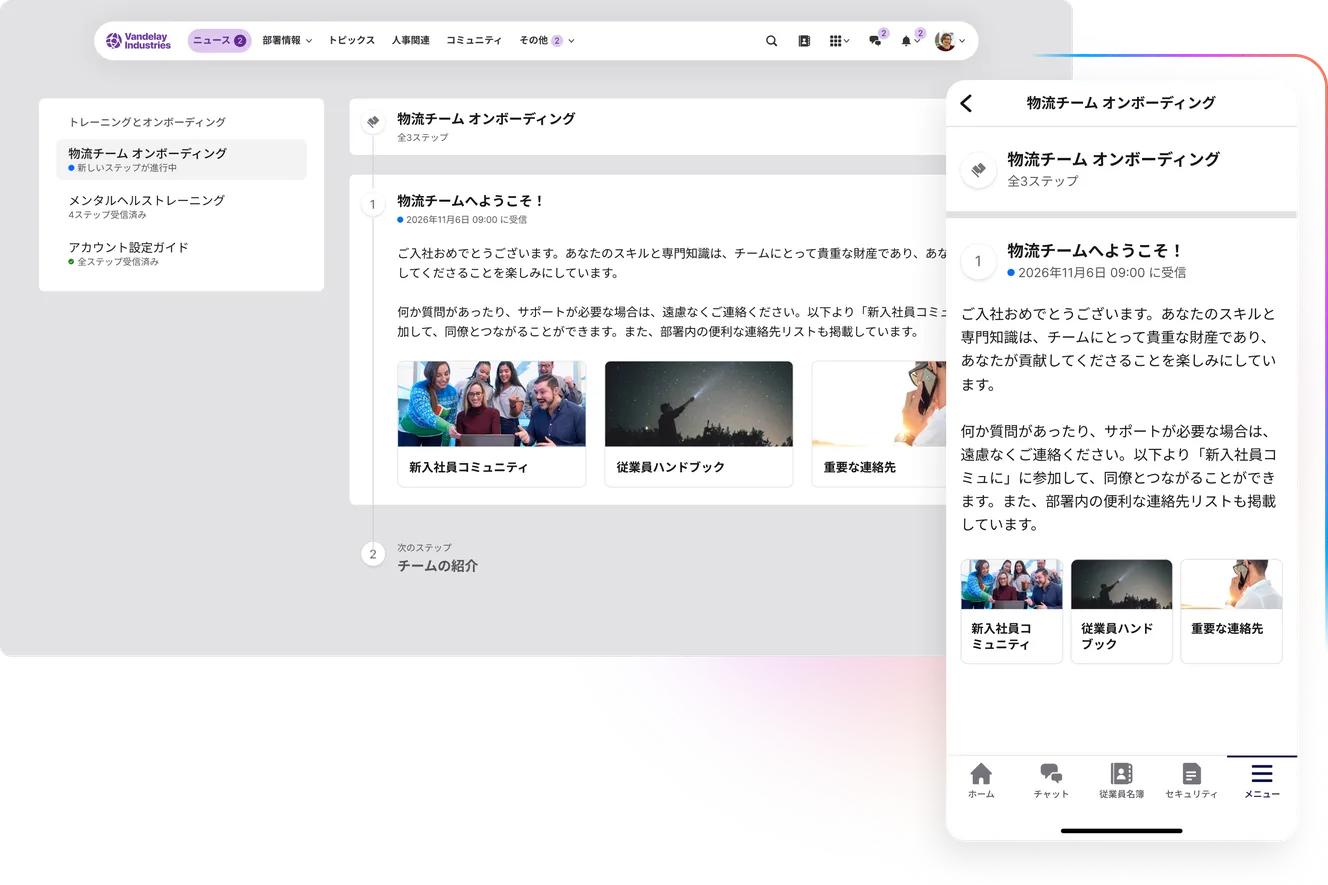The width and height of the screenshot is (1328, 885).
Task: Open chat messages icon with badge
Action: pyautogui.click(x=875, y=41)
